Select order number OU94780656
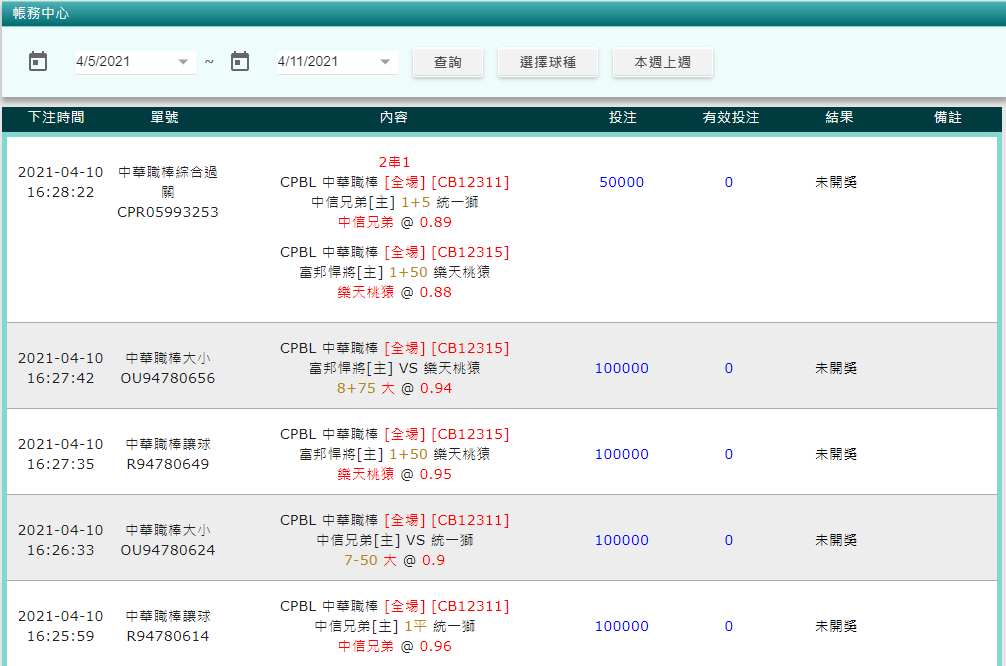 pyautogui.click(x=168, y=379)
